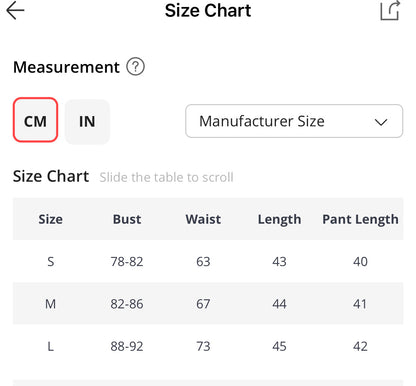
Task: Go back using the arrow icon
Action: pos(15,11)
